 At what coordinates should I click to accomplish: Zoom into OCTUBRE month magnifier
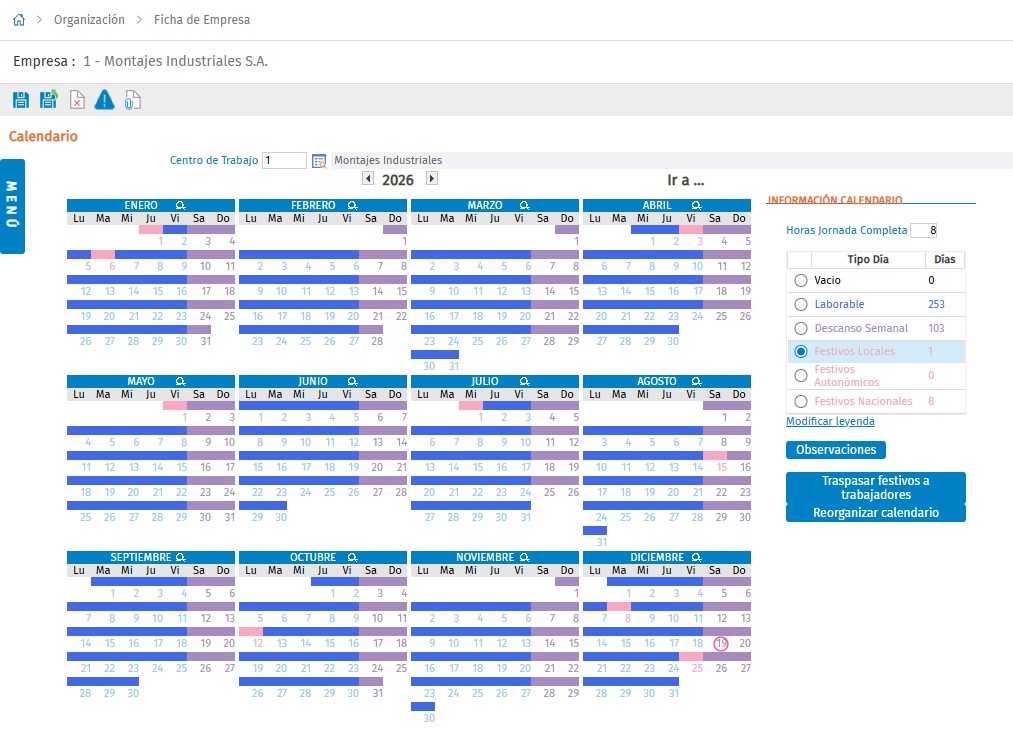click(352, 557)
